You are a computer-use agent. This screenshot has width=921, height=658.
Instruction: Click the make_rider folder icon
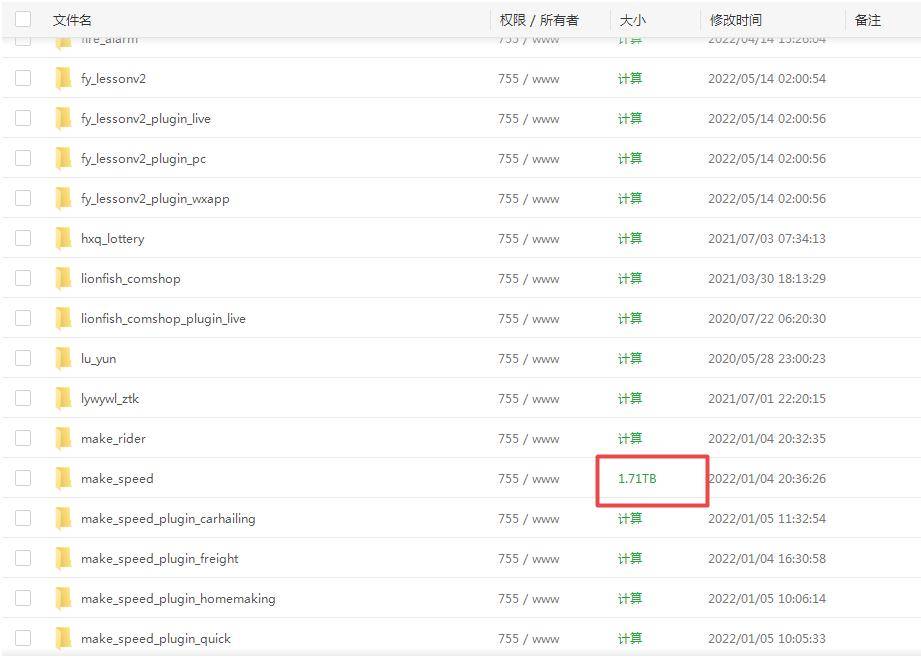click(63, 438)
